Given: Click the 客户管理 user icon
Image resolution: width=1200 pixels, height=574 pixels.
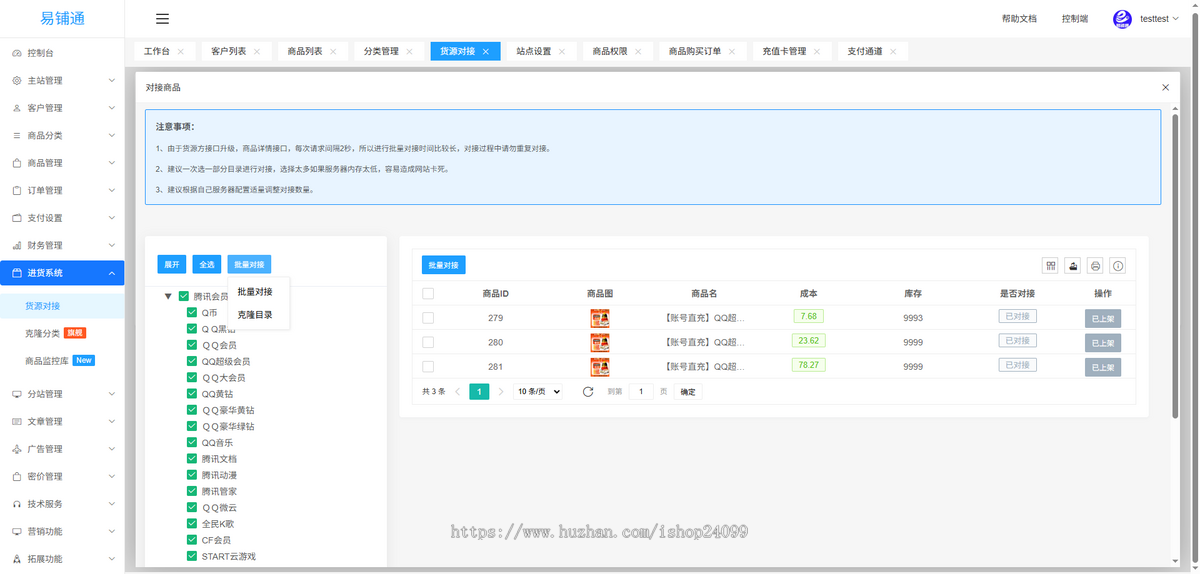Looking at the screenshot, I should pos(17,108).
